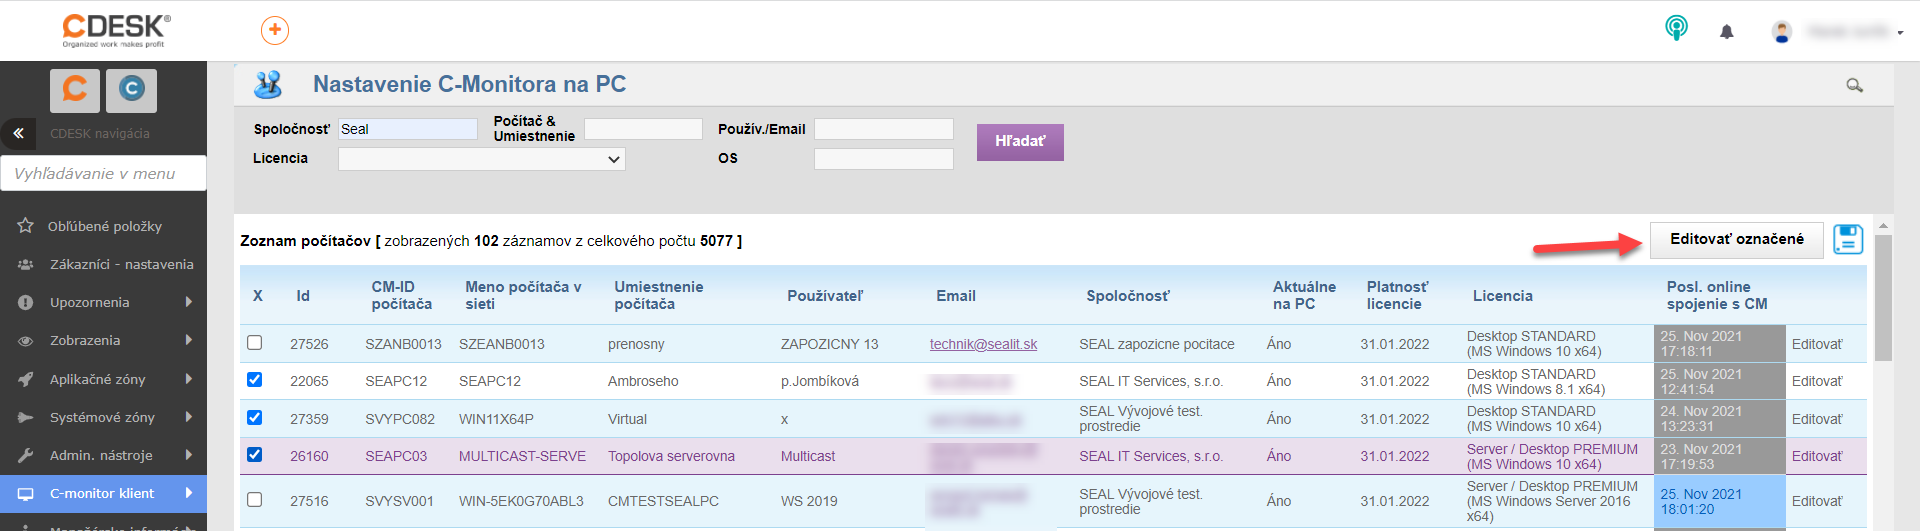Image resolution: width=1920 pixels, height=531 pixels.
Task: Click the Editovať označené button
Action: (1737, 240)
